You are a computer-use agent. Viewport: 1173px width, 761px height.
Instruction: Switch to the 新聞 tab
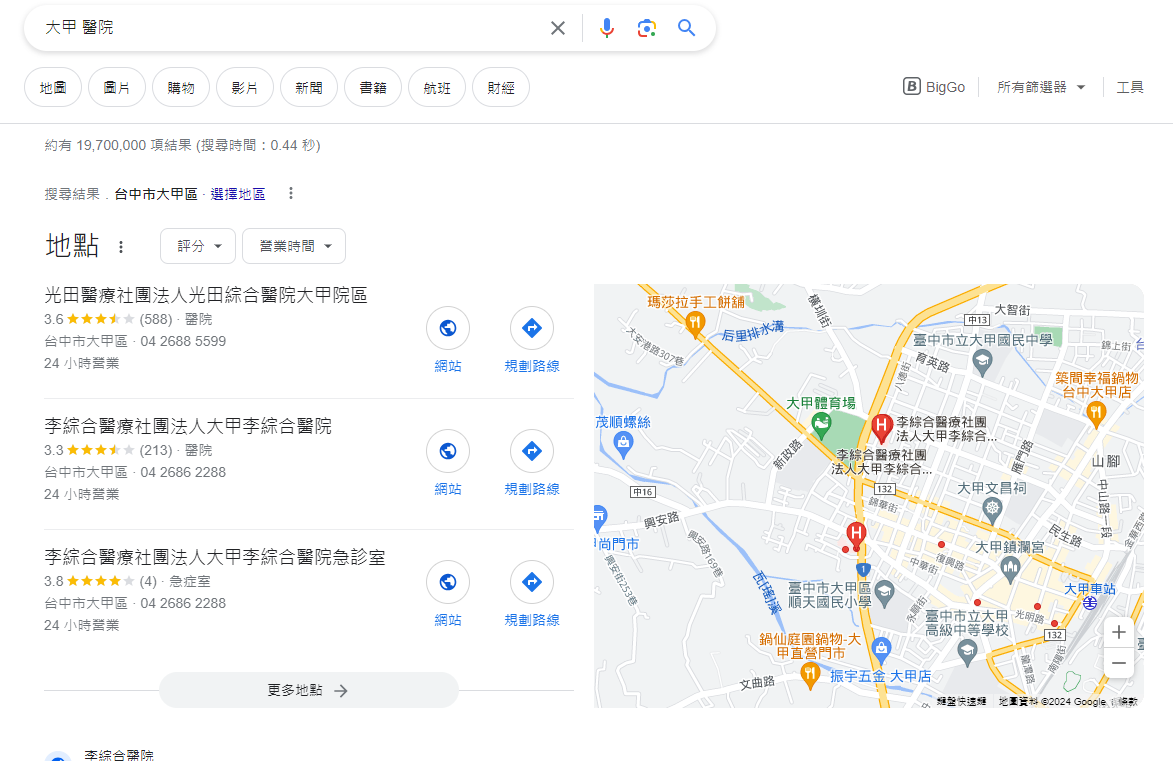coord(309,88)
